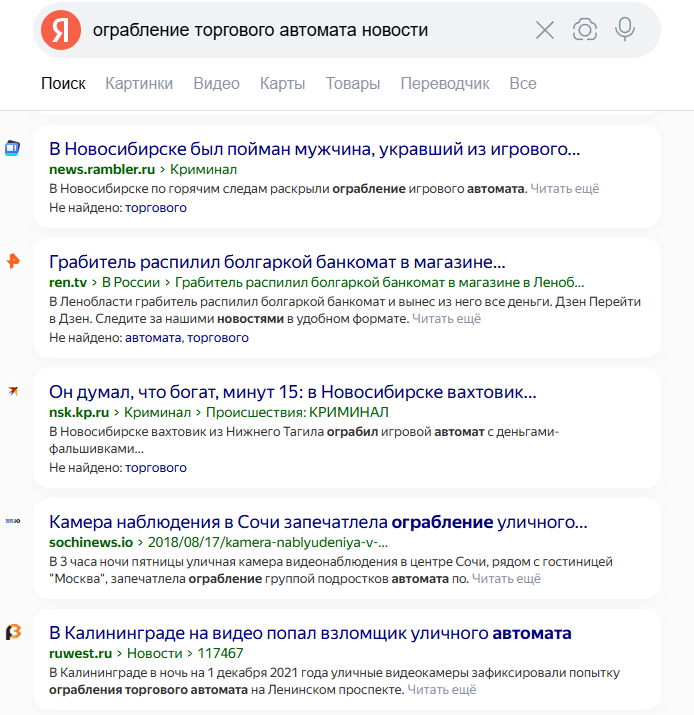The width and height of the screenshot is (694, 715).
Task: Click the ruwest.ru favicon
Action: point(13,633)
